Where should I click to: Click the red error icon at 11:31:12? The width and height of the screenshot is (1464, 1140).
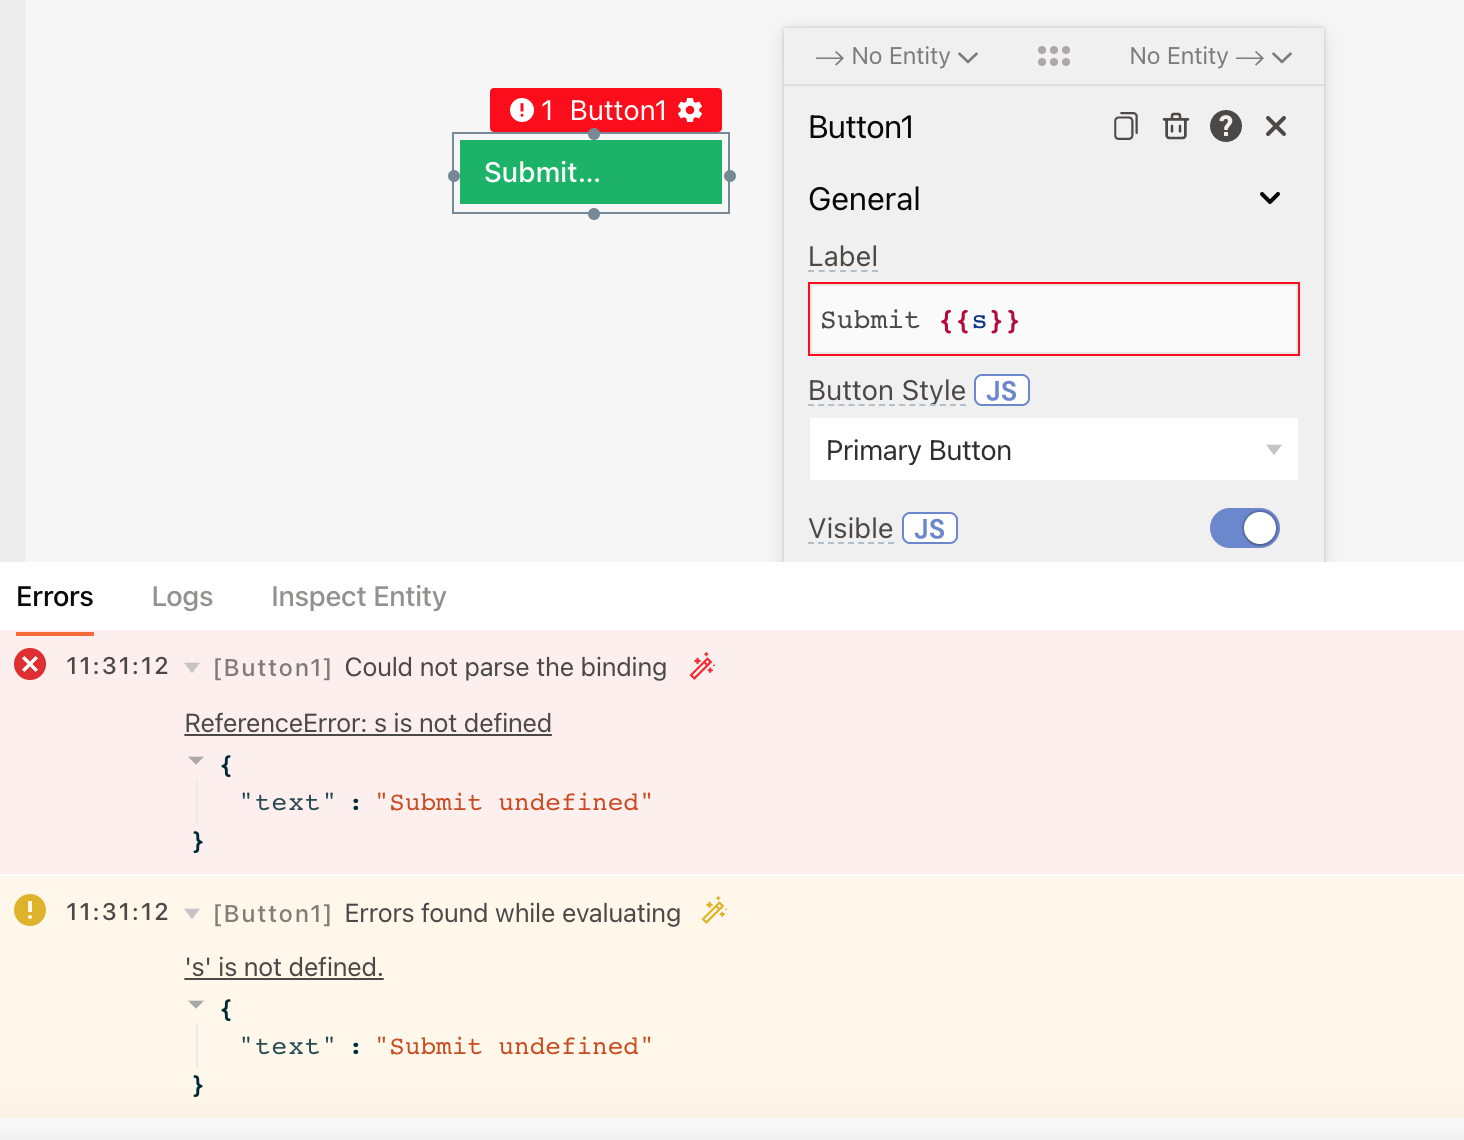coord(30,664)
